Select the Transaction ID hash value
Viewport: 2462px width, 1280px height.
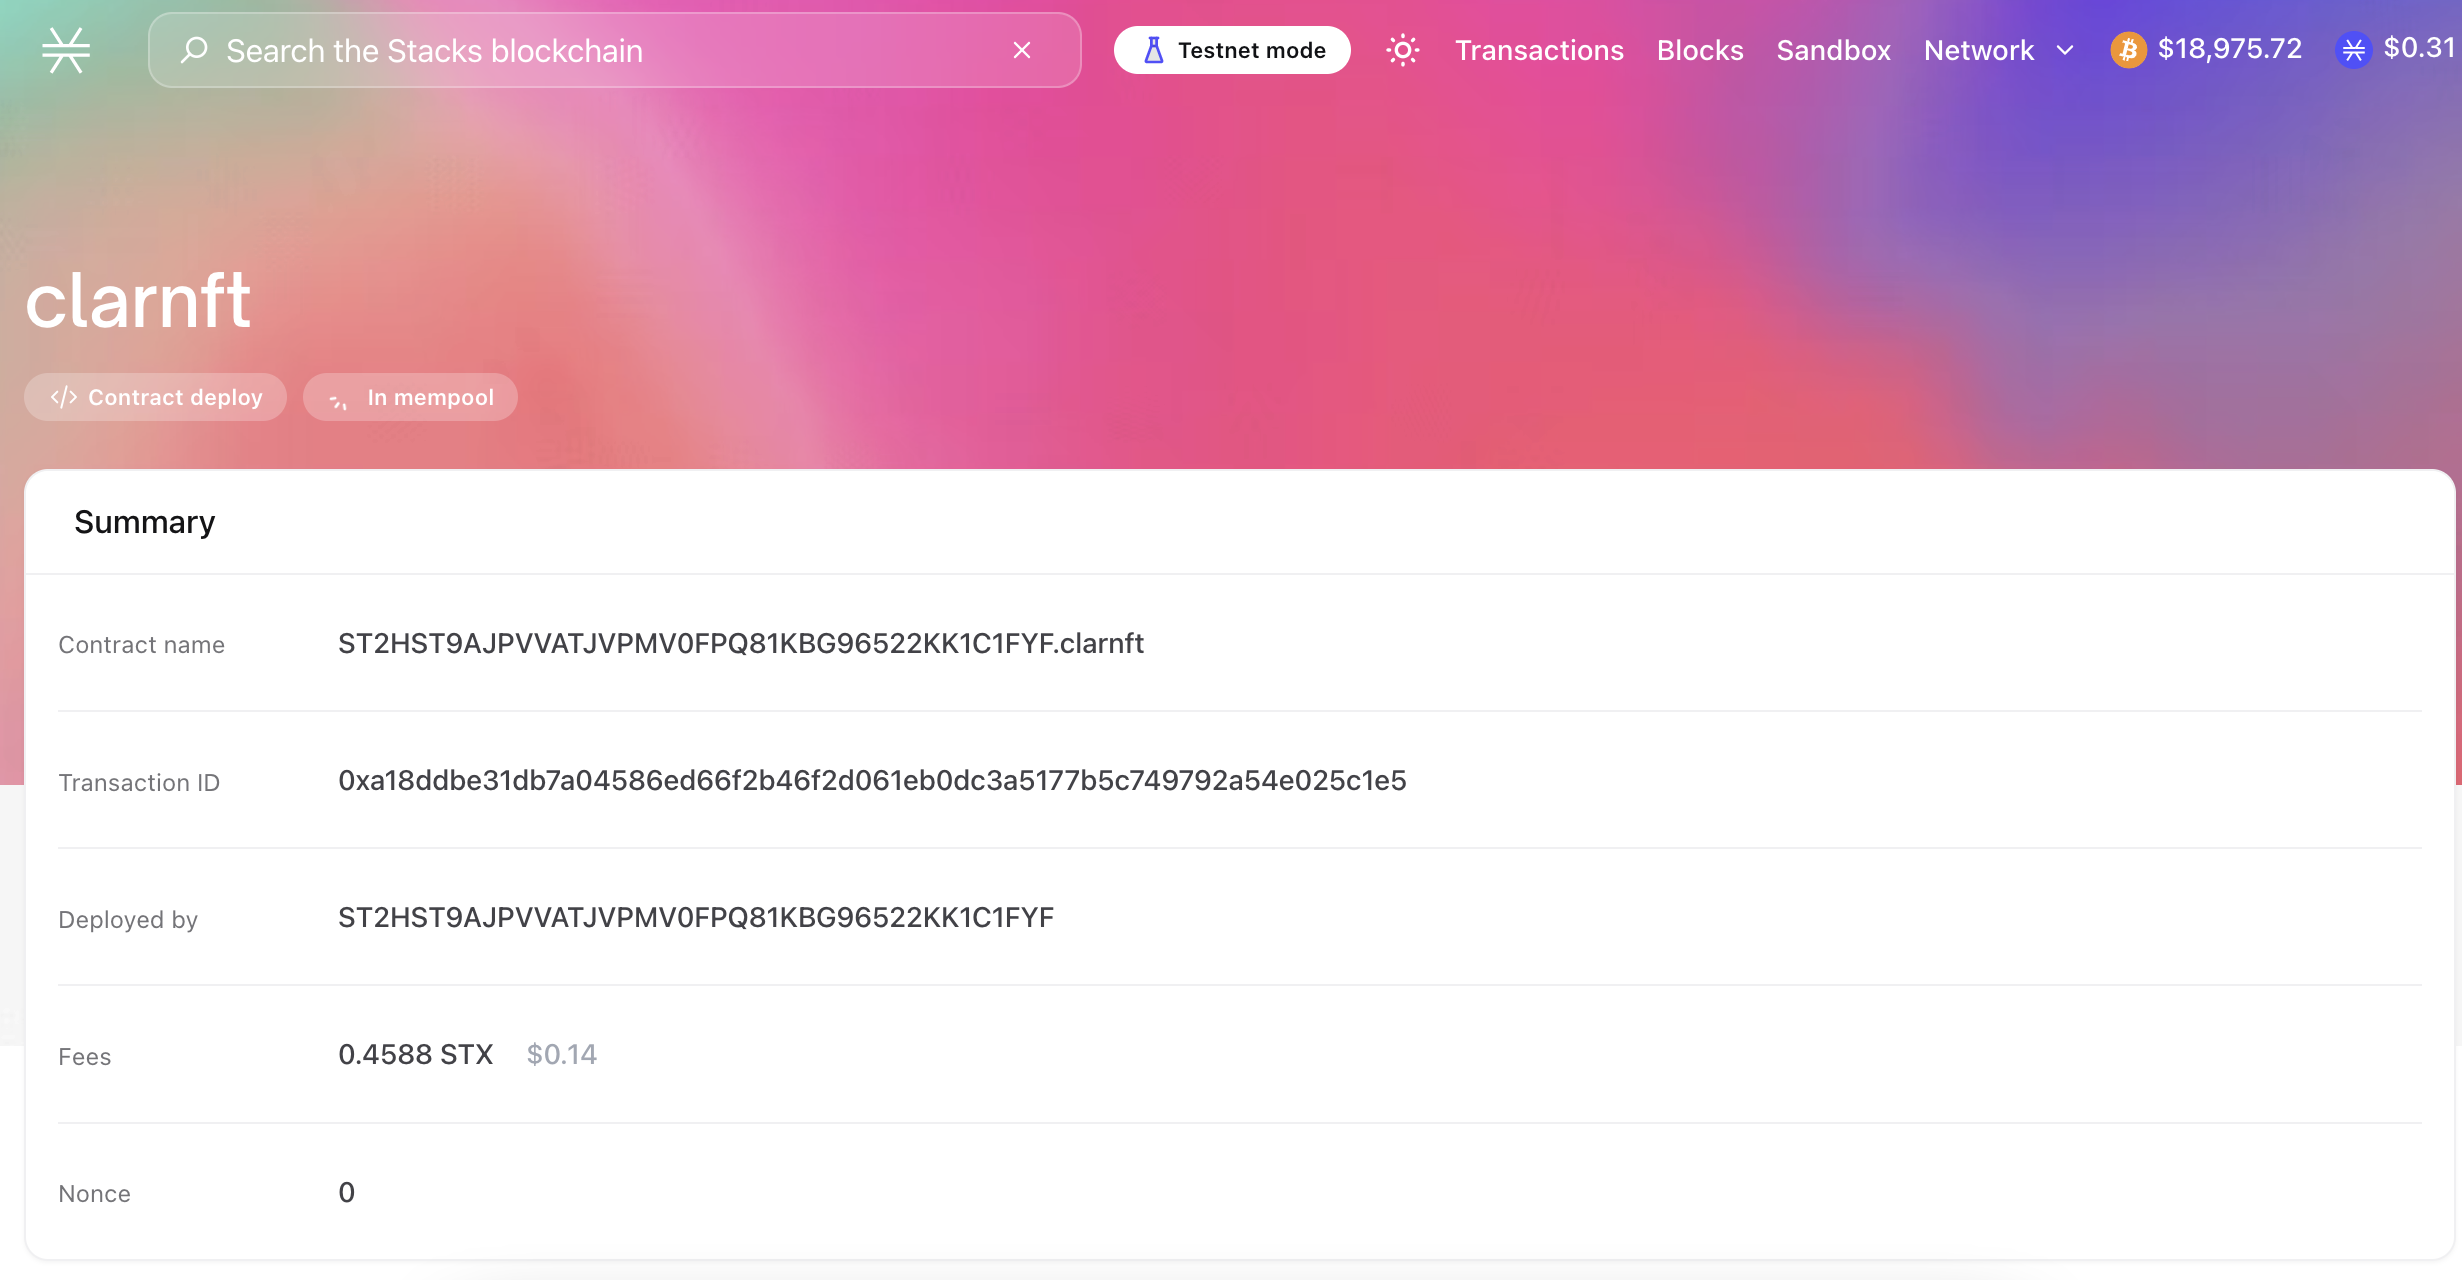(871, 780)
